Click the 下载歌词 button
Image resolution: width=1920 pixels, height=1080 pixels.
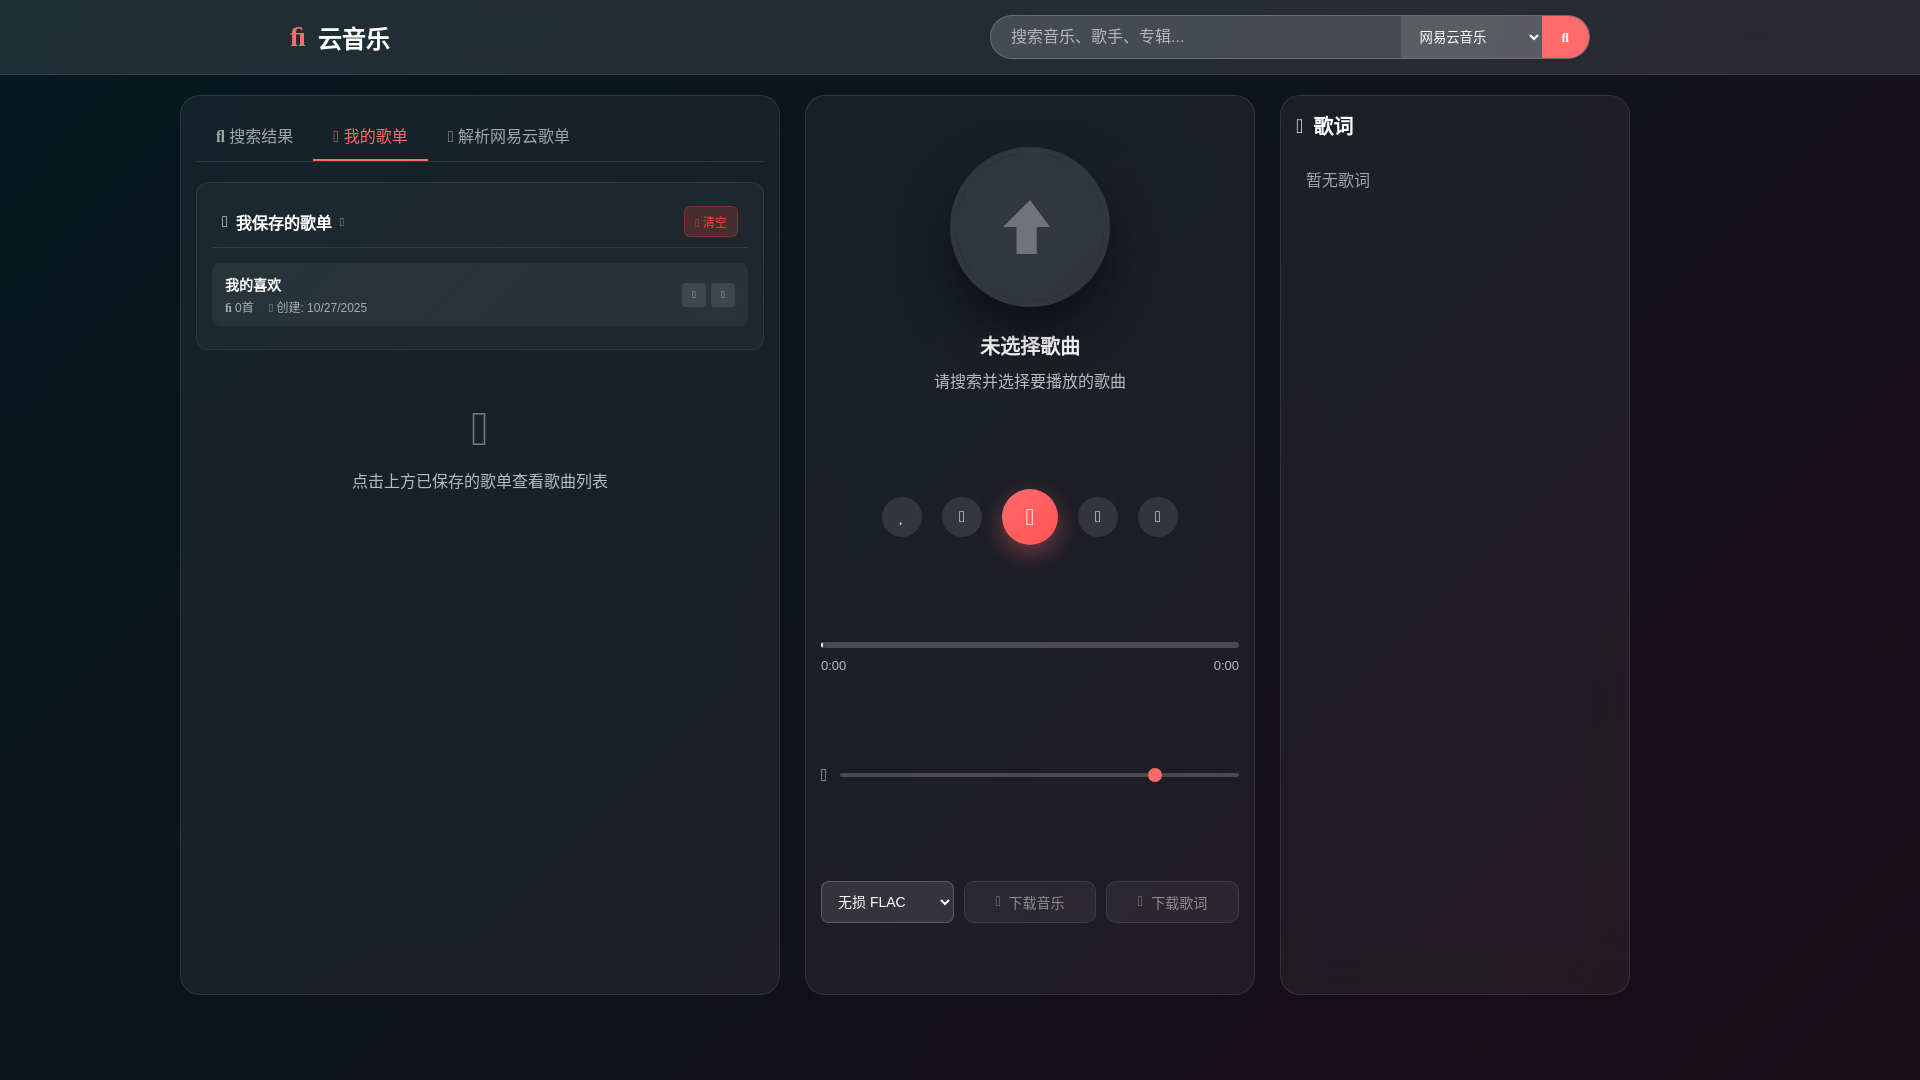[1172, 902]
